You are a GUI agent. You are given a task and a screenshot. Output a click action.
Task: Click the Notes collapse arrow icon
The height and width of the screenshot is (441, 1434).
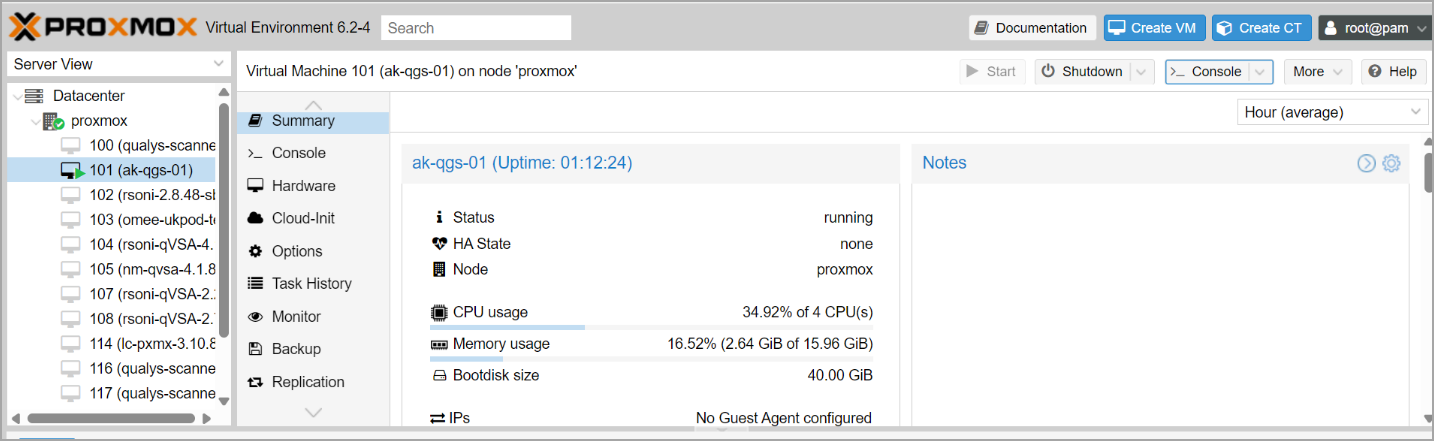pos(1366,163)
